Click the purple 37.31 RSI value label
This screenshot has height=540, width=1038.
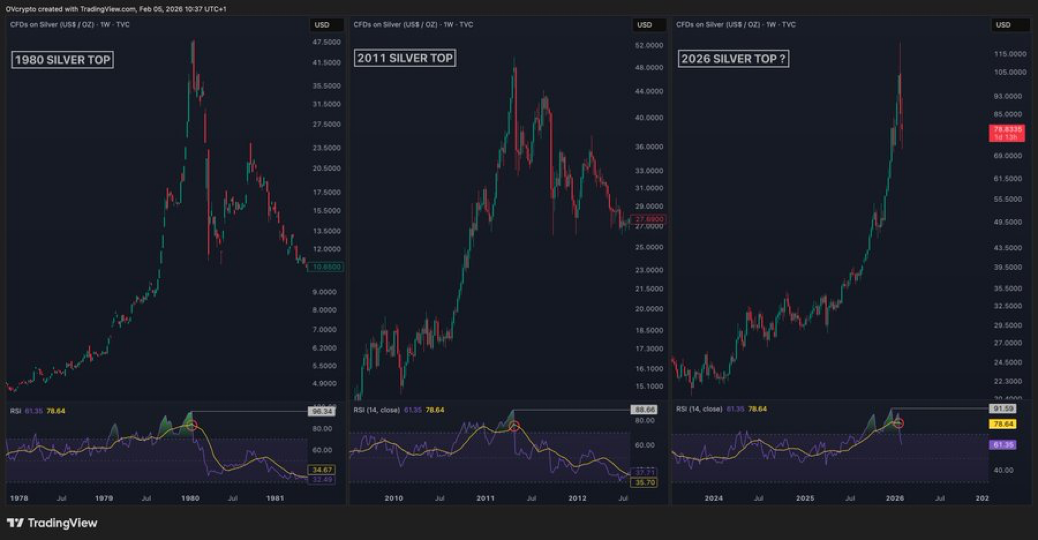coord(644,472)
